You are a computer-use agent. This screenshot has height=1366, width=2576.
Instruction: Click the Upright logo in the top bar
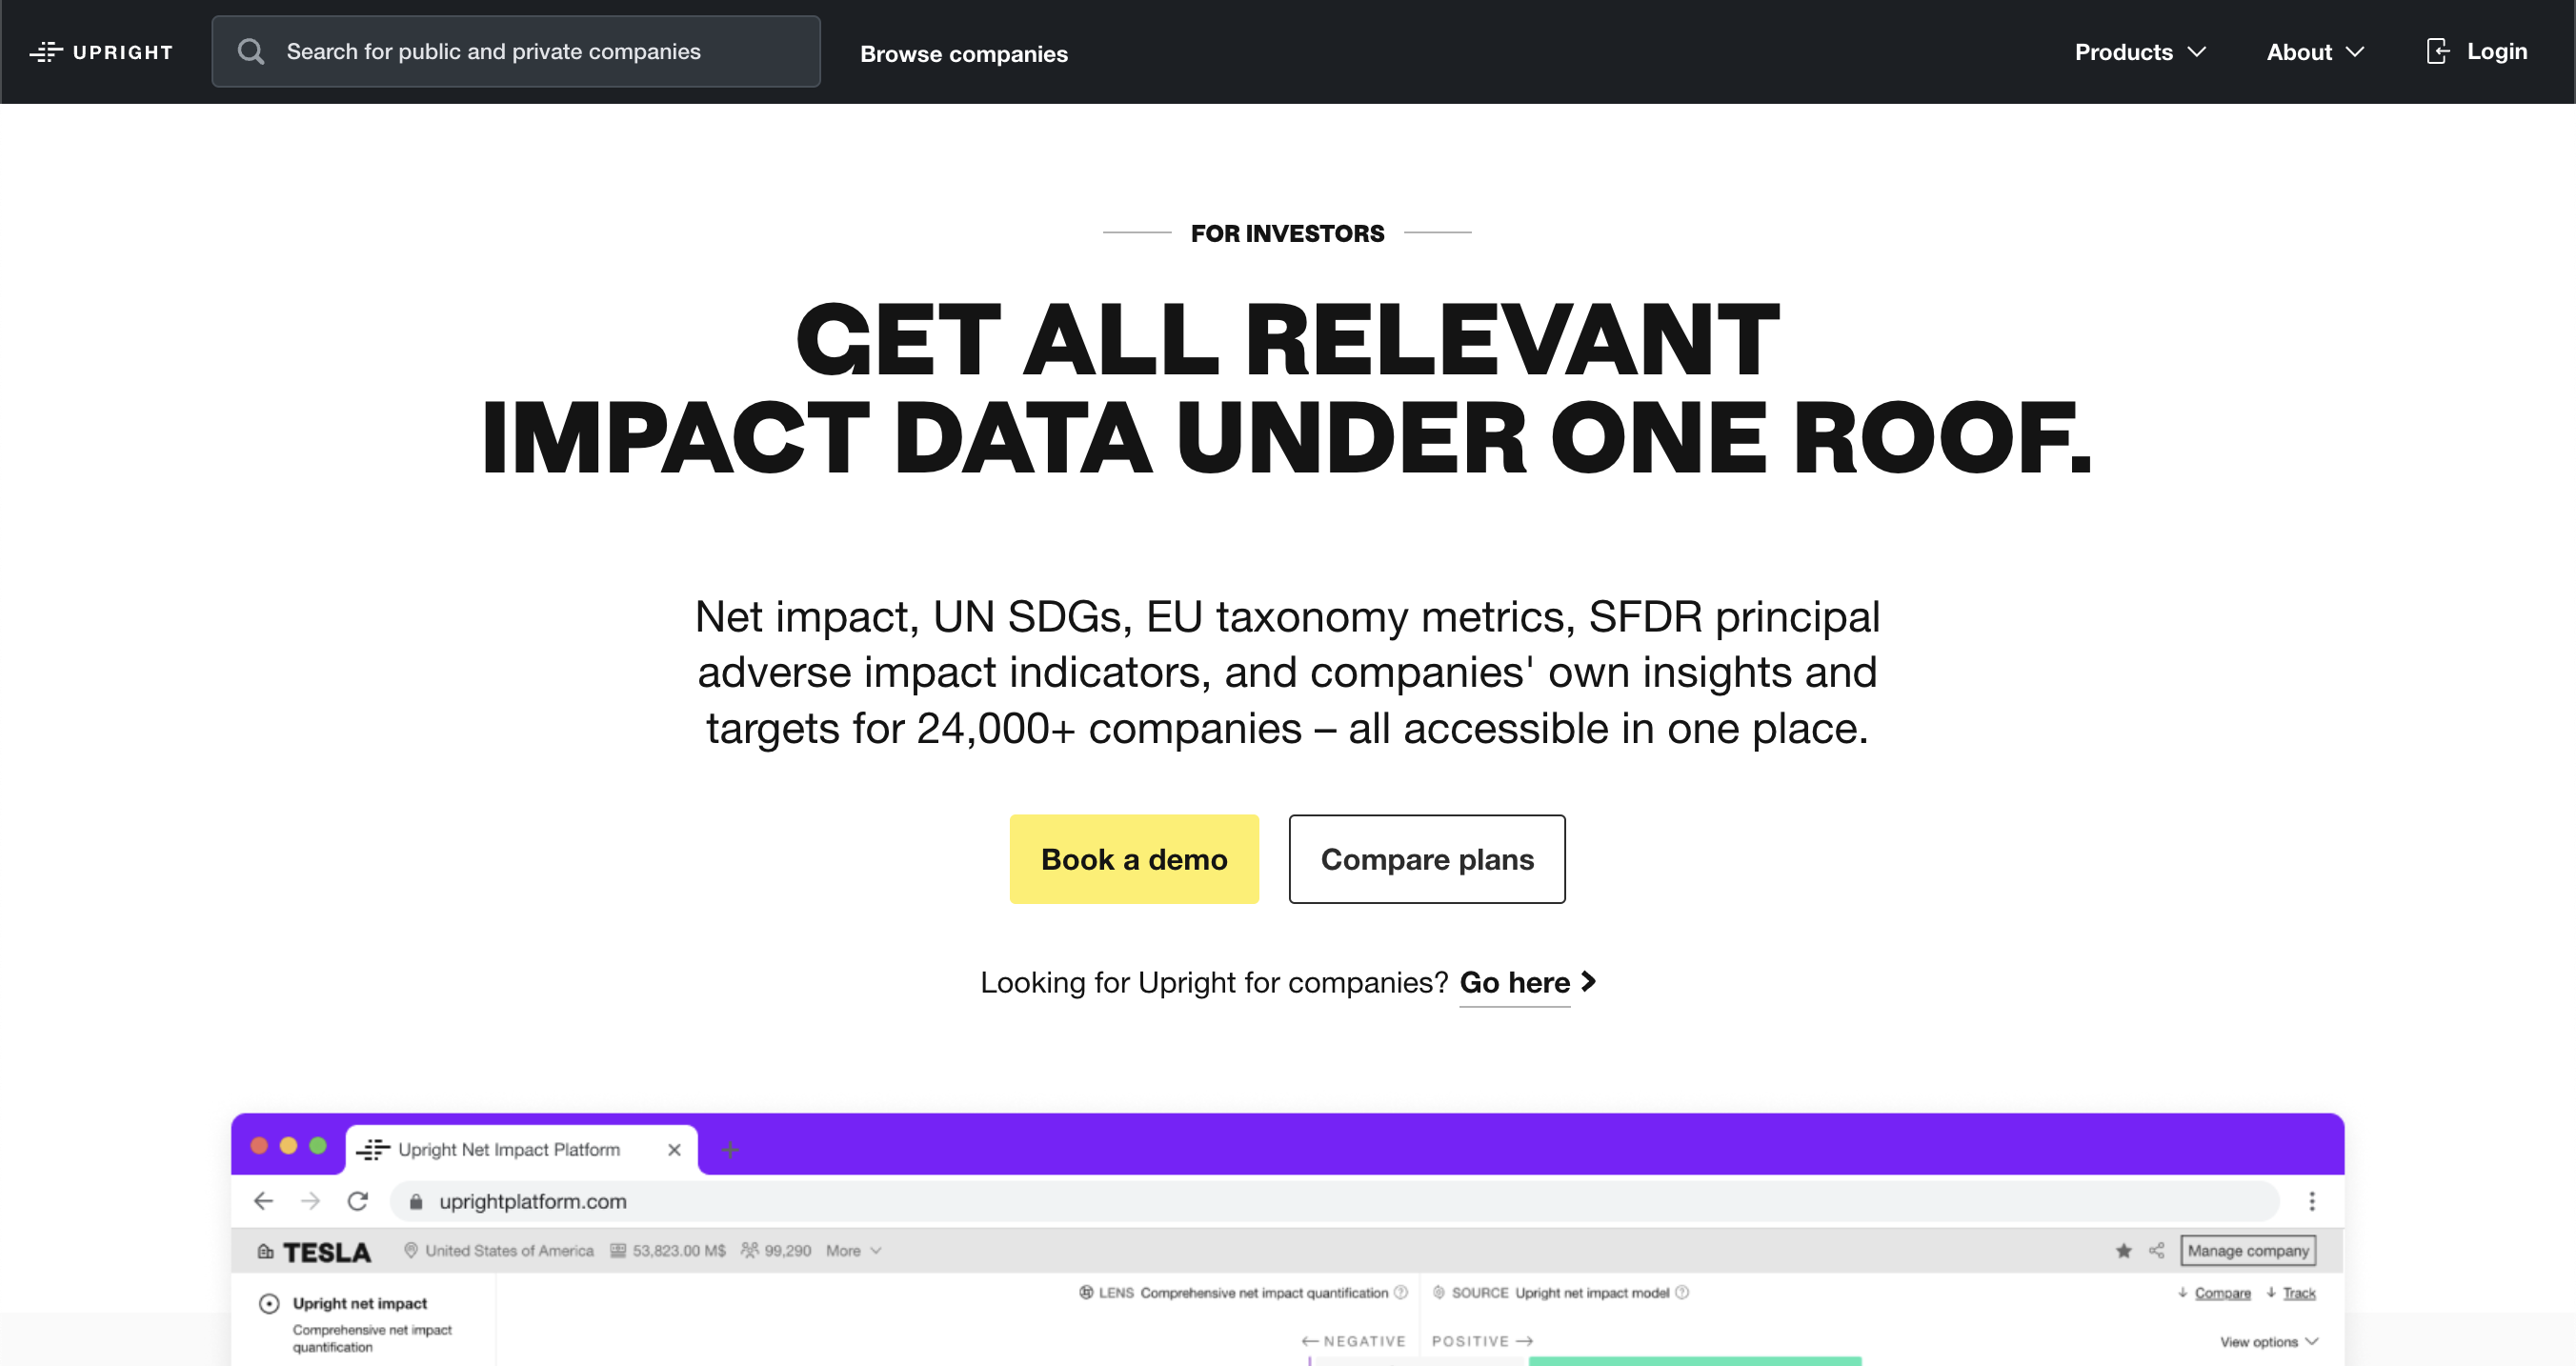(101, 52)
